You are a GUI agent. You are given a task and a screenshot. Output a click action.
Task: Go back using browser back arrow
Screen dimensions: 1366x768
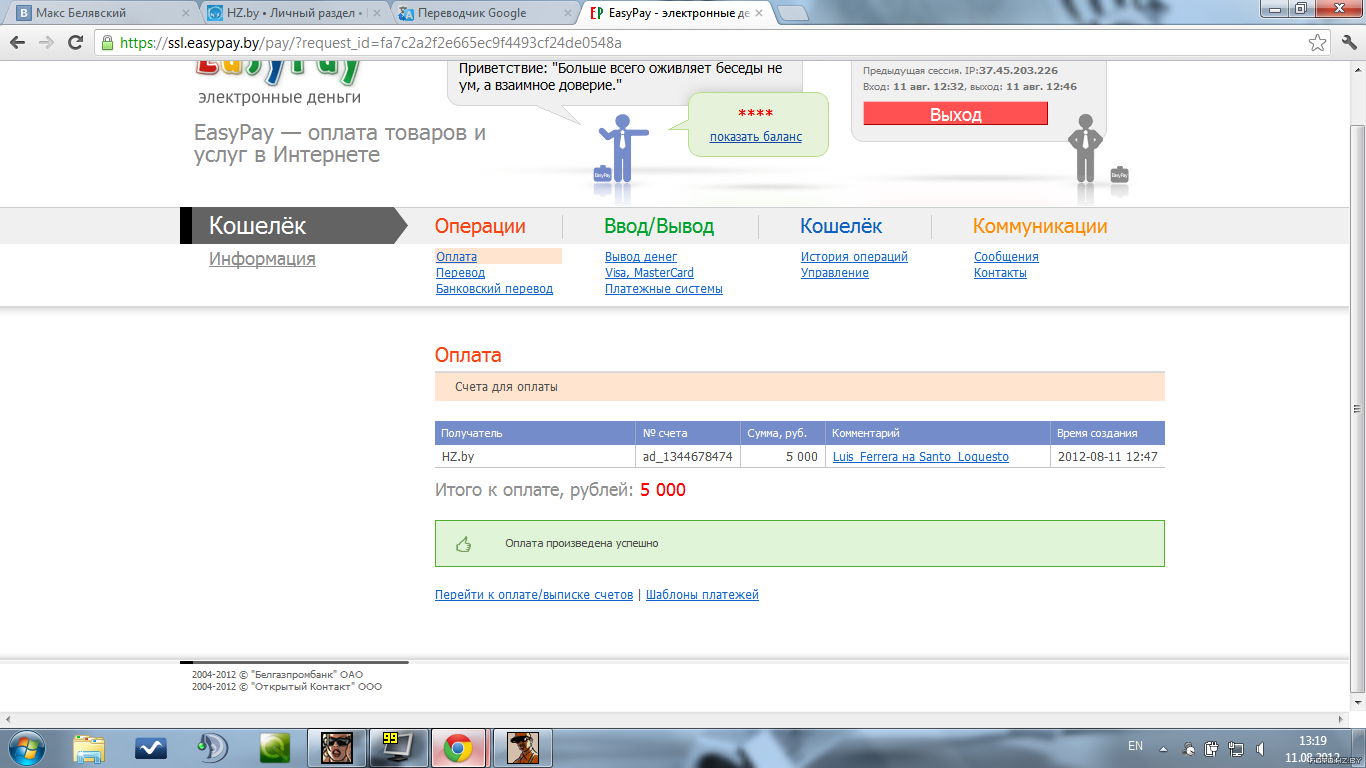[18, 43]
